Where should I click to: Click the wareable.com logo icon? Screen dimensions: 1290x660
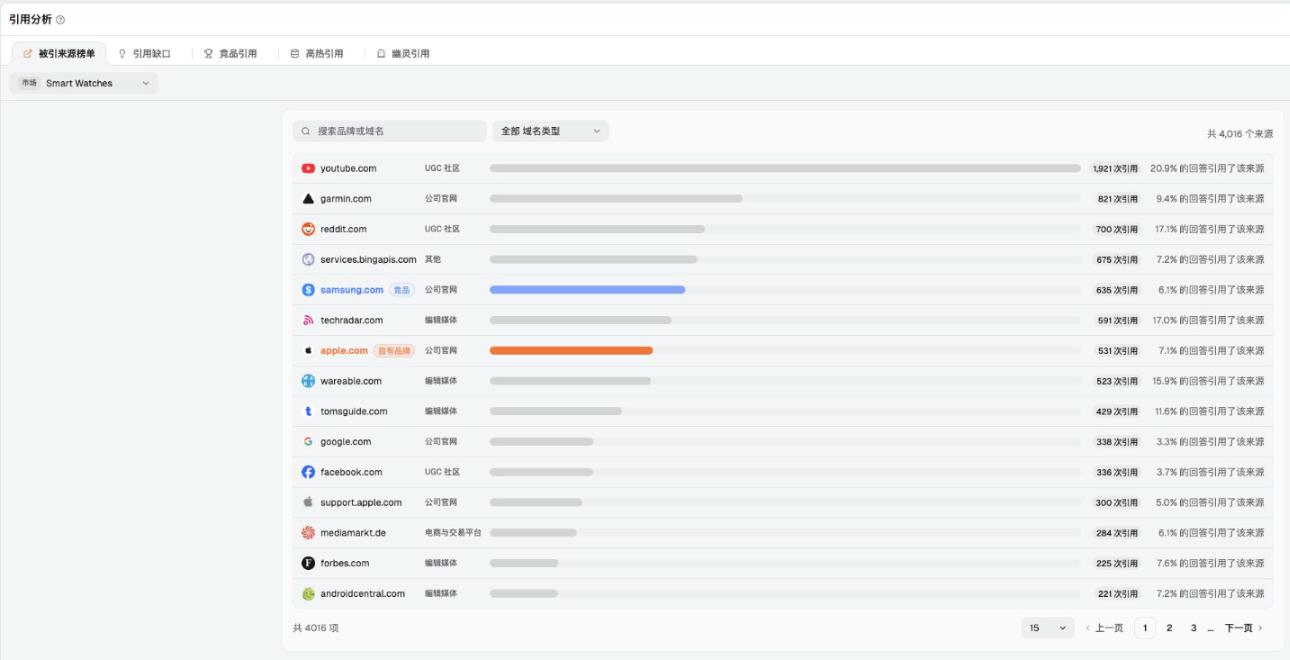[x=308, y=381]
